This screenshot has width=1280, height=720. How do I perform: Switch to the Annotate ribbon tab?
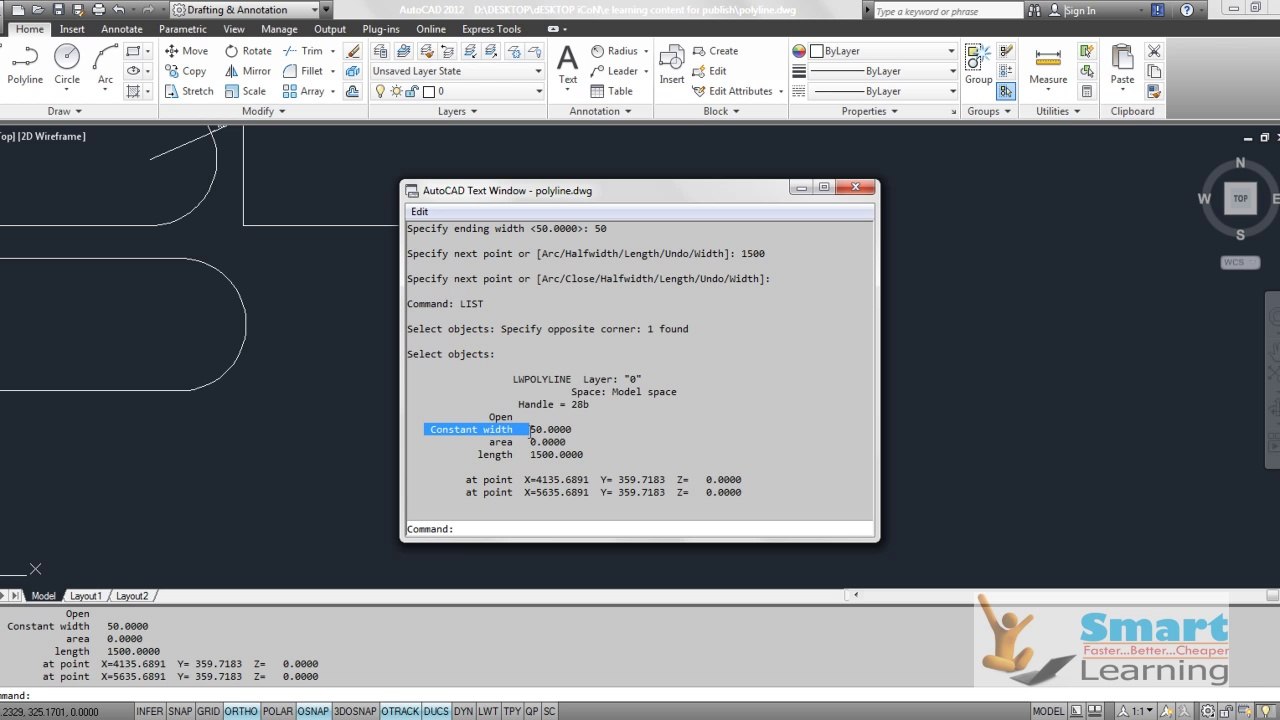(x=122, y=29)
